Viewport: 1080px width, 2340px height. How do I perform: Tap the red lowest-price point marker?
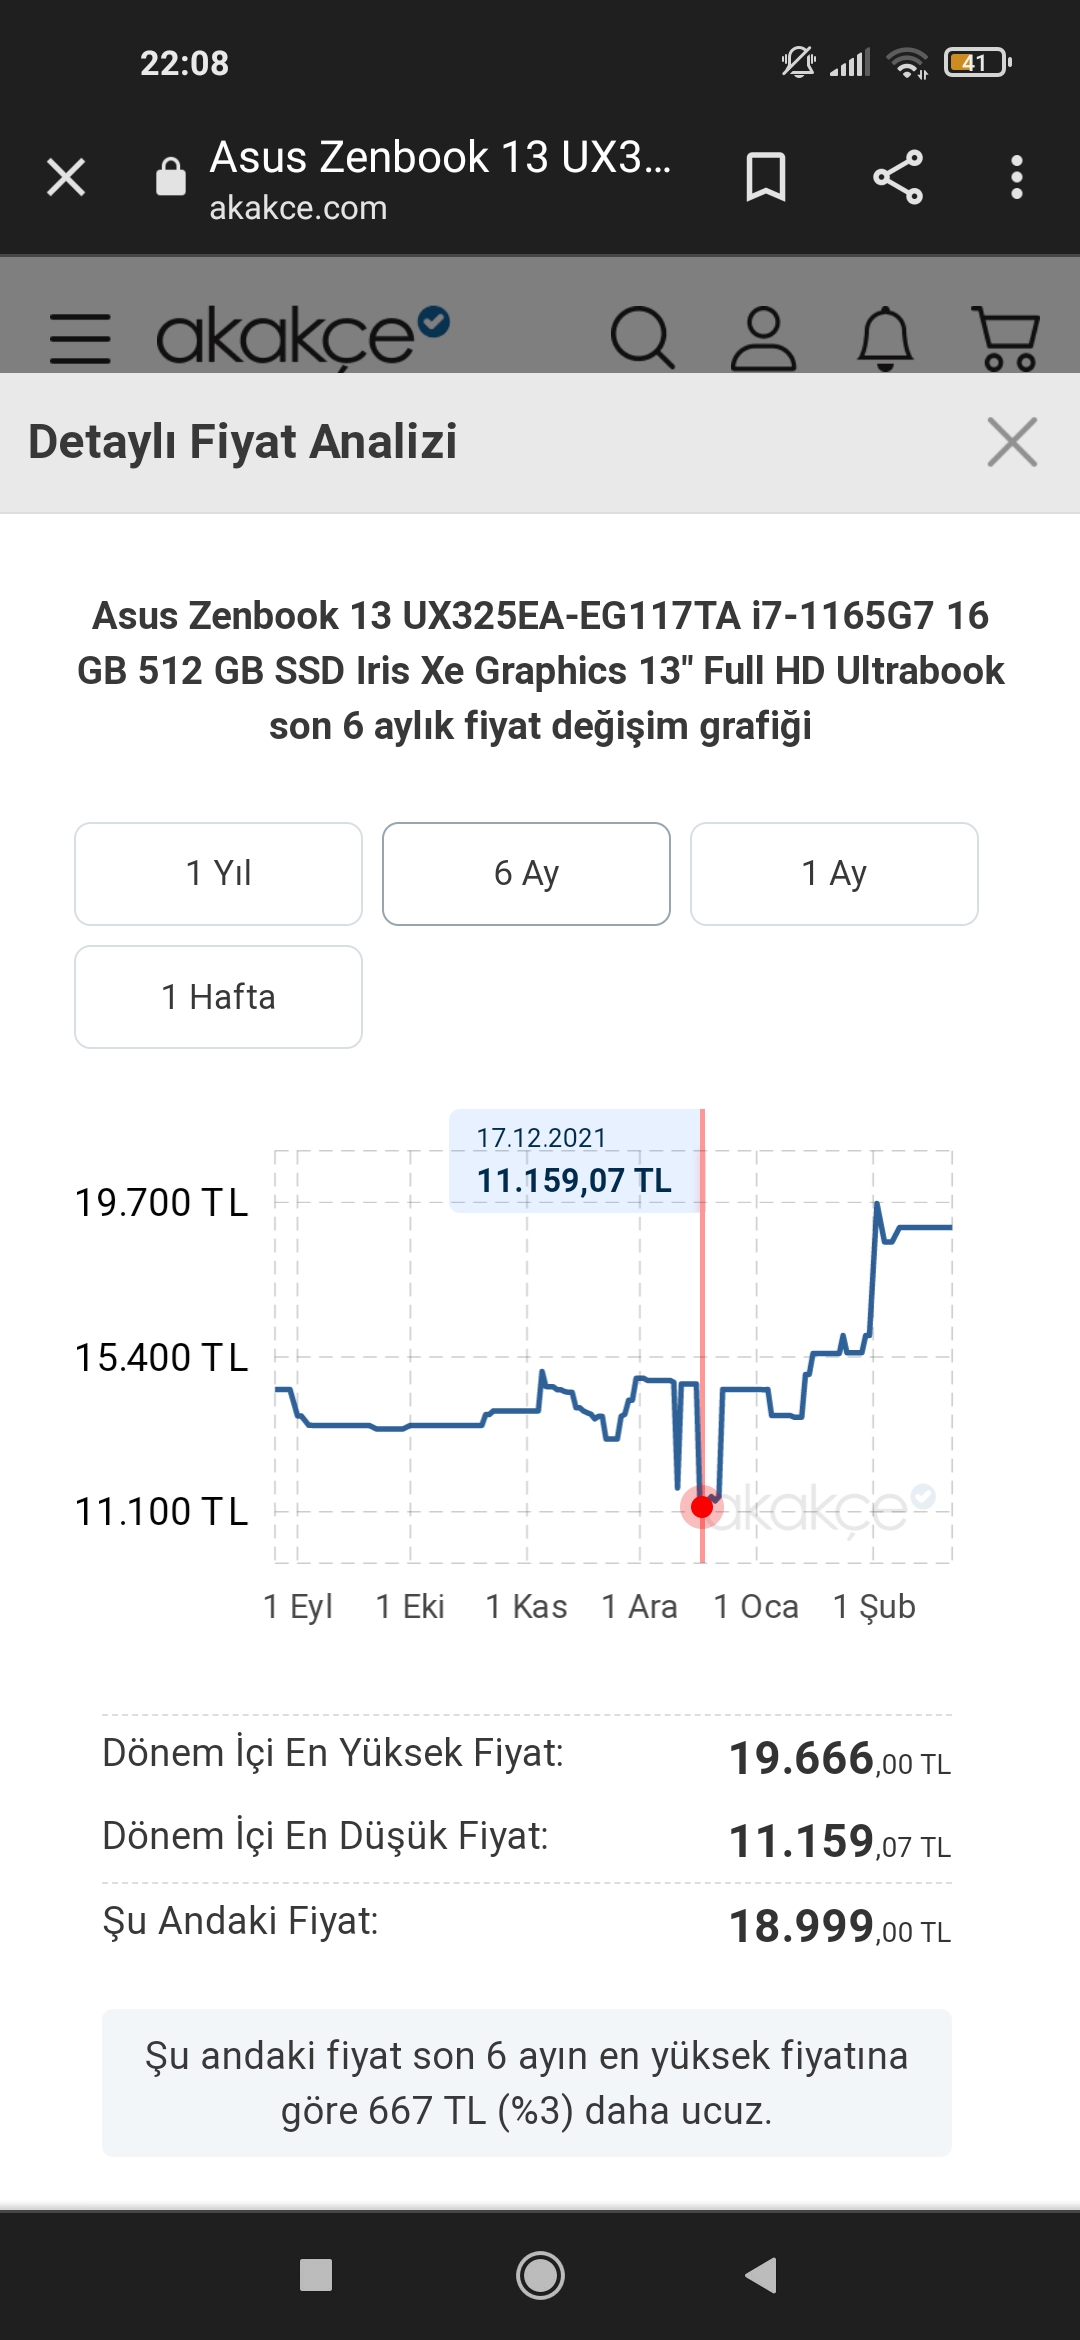point(702,1507)
